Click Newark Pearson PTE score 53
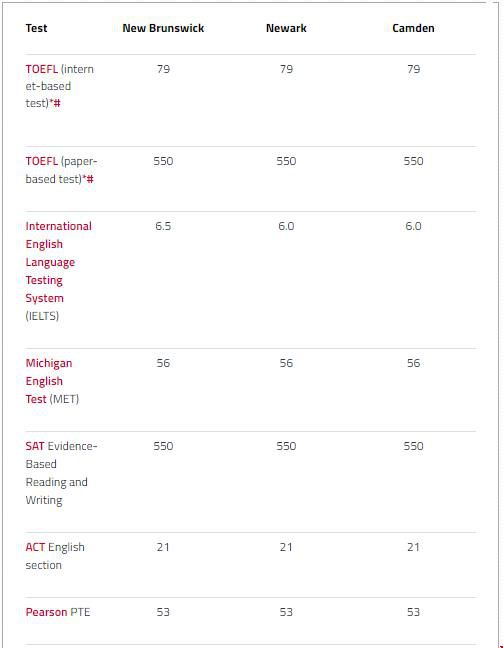This screenshot has width=503, height=648. 286,612
